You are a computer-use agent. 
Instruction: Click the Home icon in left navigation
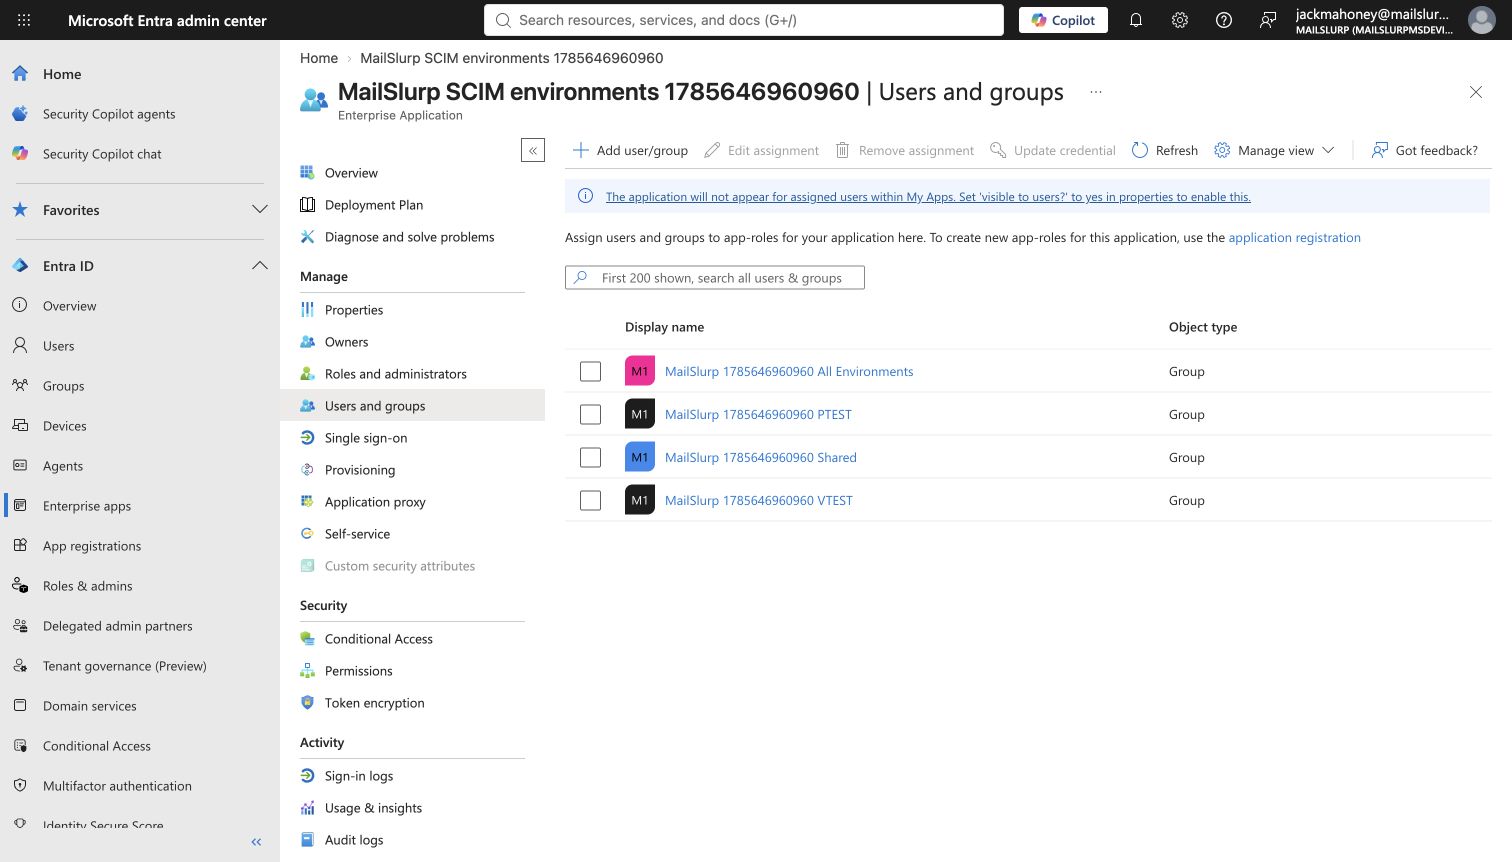point(20,74)
